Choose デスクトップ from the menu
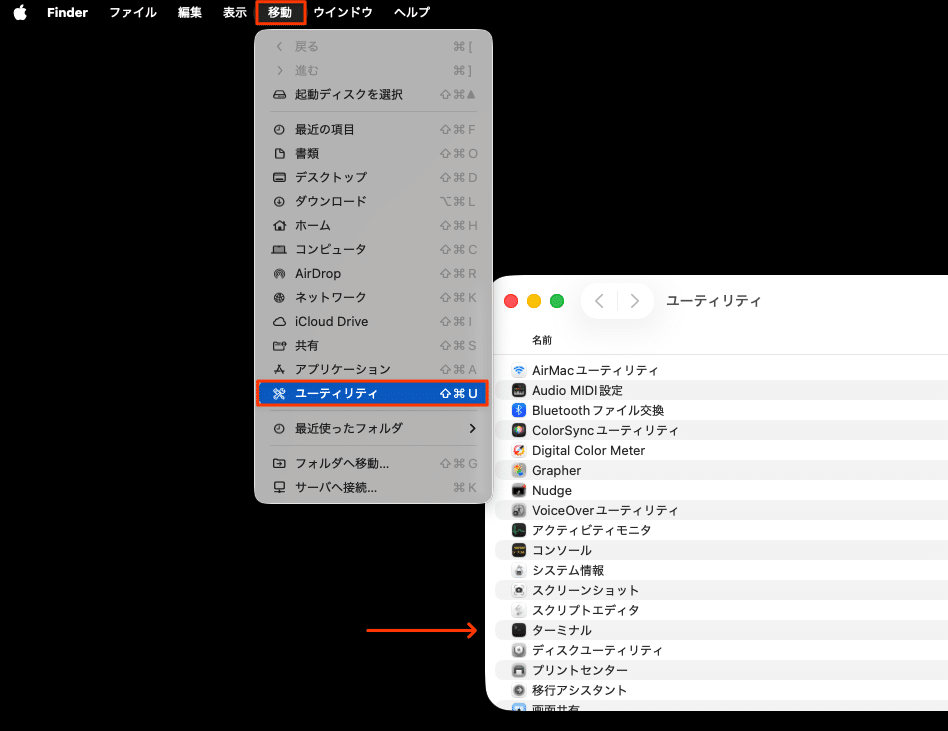Screen dimensions: 948x731 [374, 177]
